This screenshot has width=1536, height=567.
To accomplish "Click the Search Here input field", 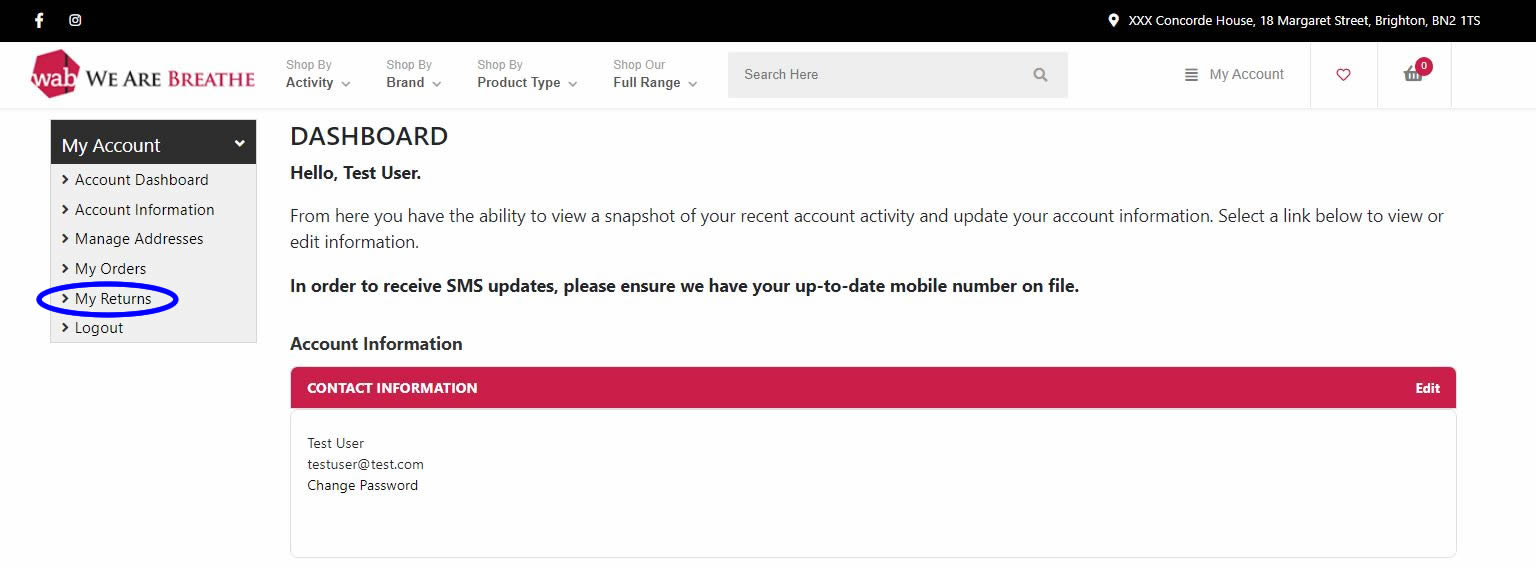I will point(897,75).
